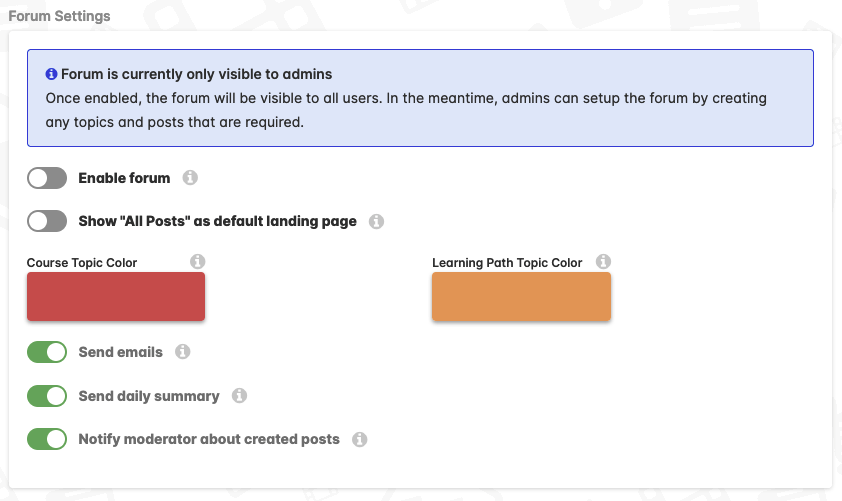Disable the Send emails switch
Screen dimensions: 842x501
(47, 352)
